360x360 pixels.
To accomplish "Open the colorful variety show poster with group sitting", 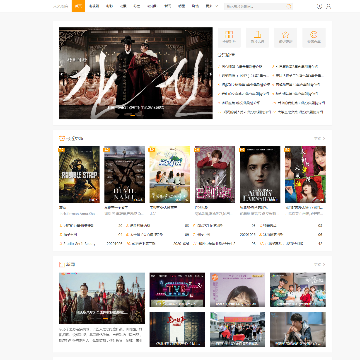I will coord(170,174).
